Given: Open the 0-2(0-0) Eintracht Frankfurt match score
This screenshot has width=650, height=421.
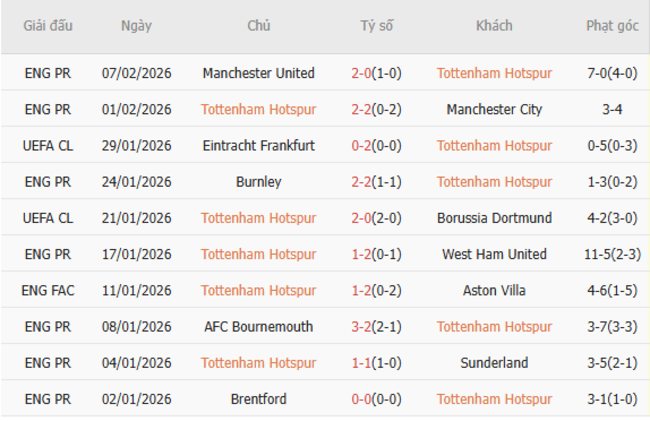Looking at the screenshot, I should (x=376, y=145).
